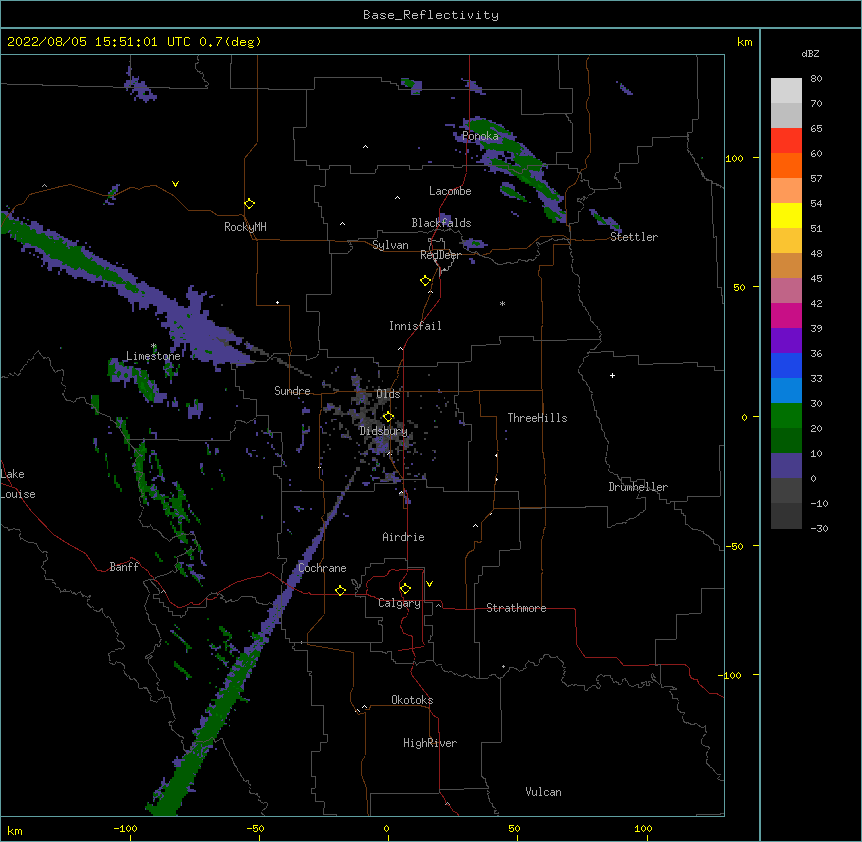Click the Calgary city label
The image size is (862, 842).
tap(399, 603)
